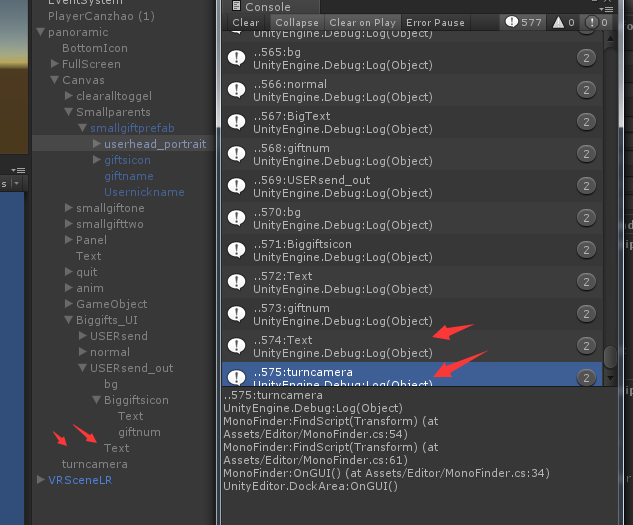Click info icon of the ..568:giftnum log
Viewport: 633px width, 525px height.
point(237,153)
